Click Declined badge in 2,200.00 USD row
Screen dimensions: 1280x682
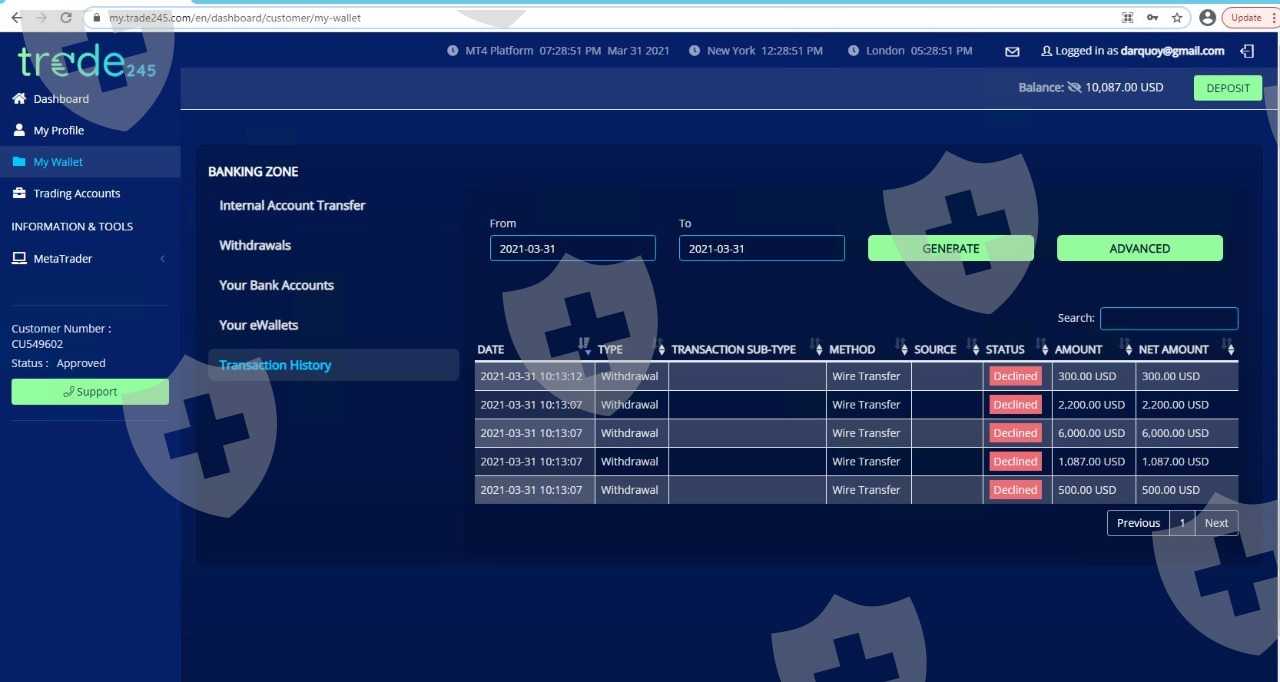[x=1015, y=404]
